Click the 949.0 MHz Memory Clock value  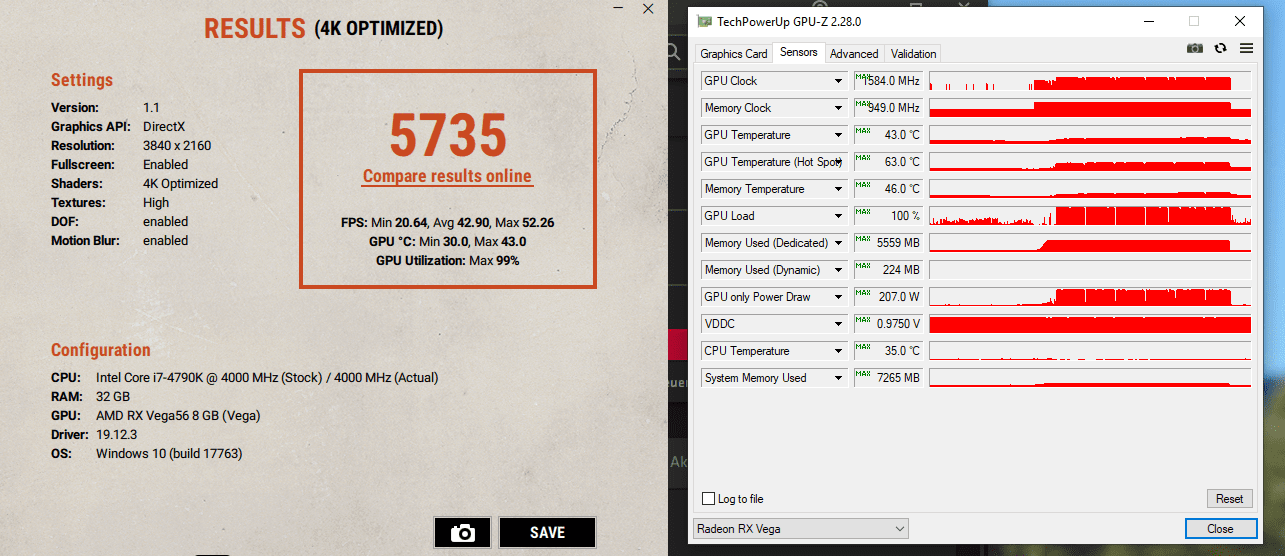888,108
